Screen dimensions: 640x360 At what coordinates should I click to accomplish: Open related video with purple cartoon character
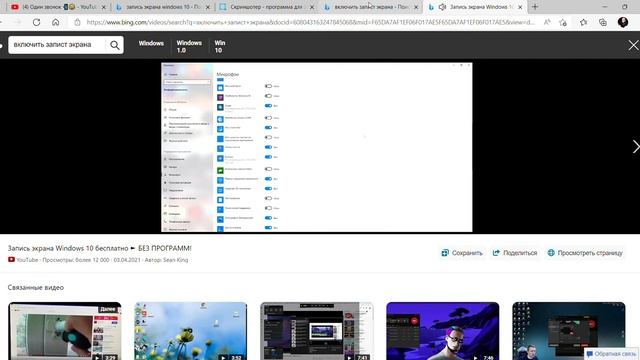click(443, 331)
